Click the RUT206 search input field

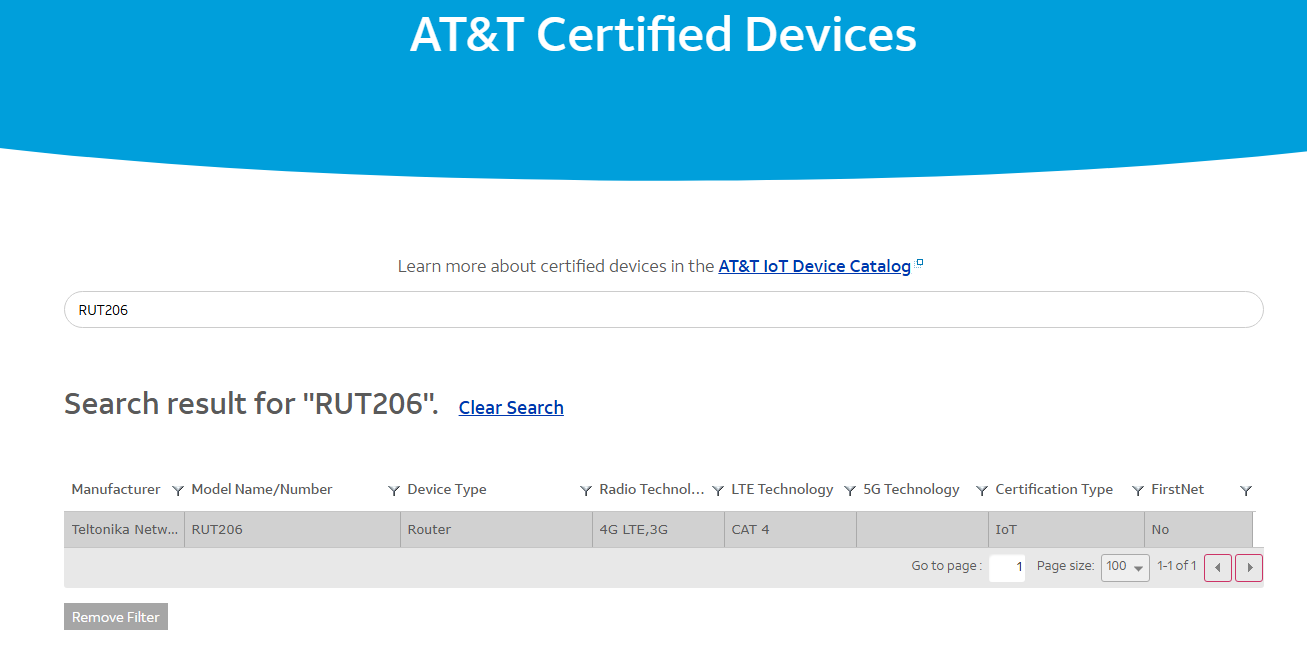[x=663, y=310]
